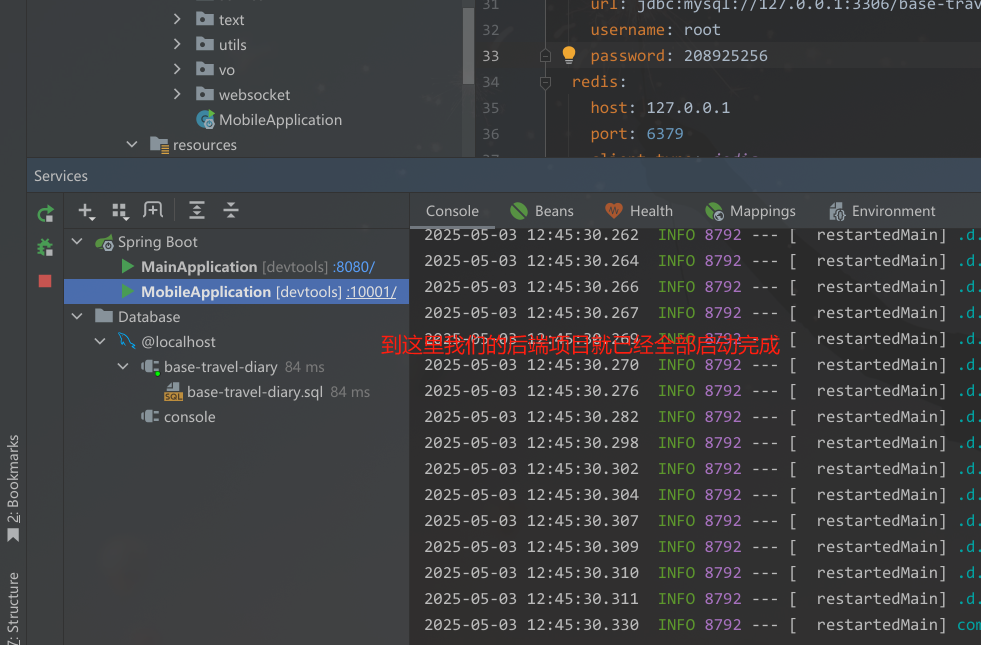Click the websocket package folder icon
Image resolution: width=981 pixels, height=645 pixels.
pyautogui.click(x=205, y=94)
